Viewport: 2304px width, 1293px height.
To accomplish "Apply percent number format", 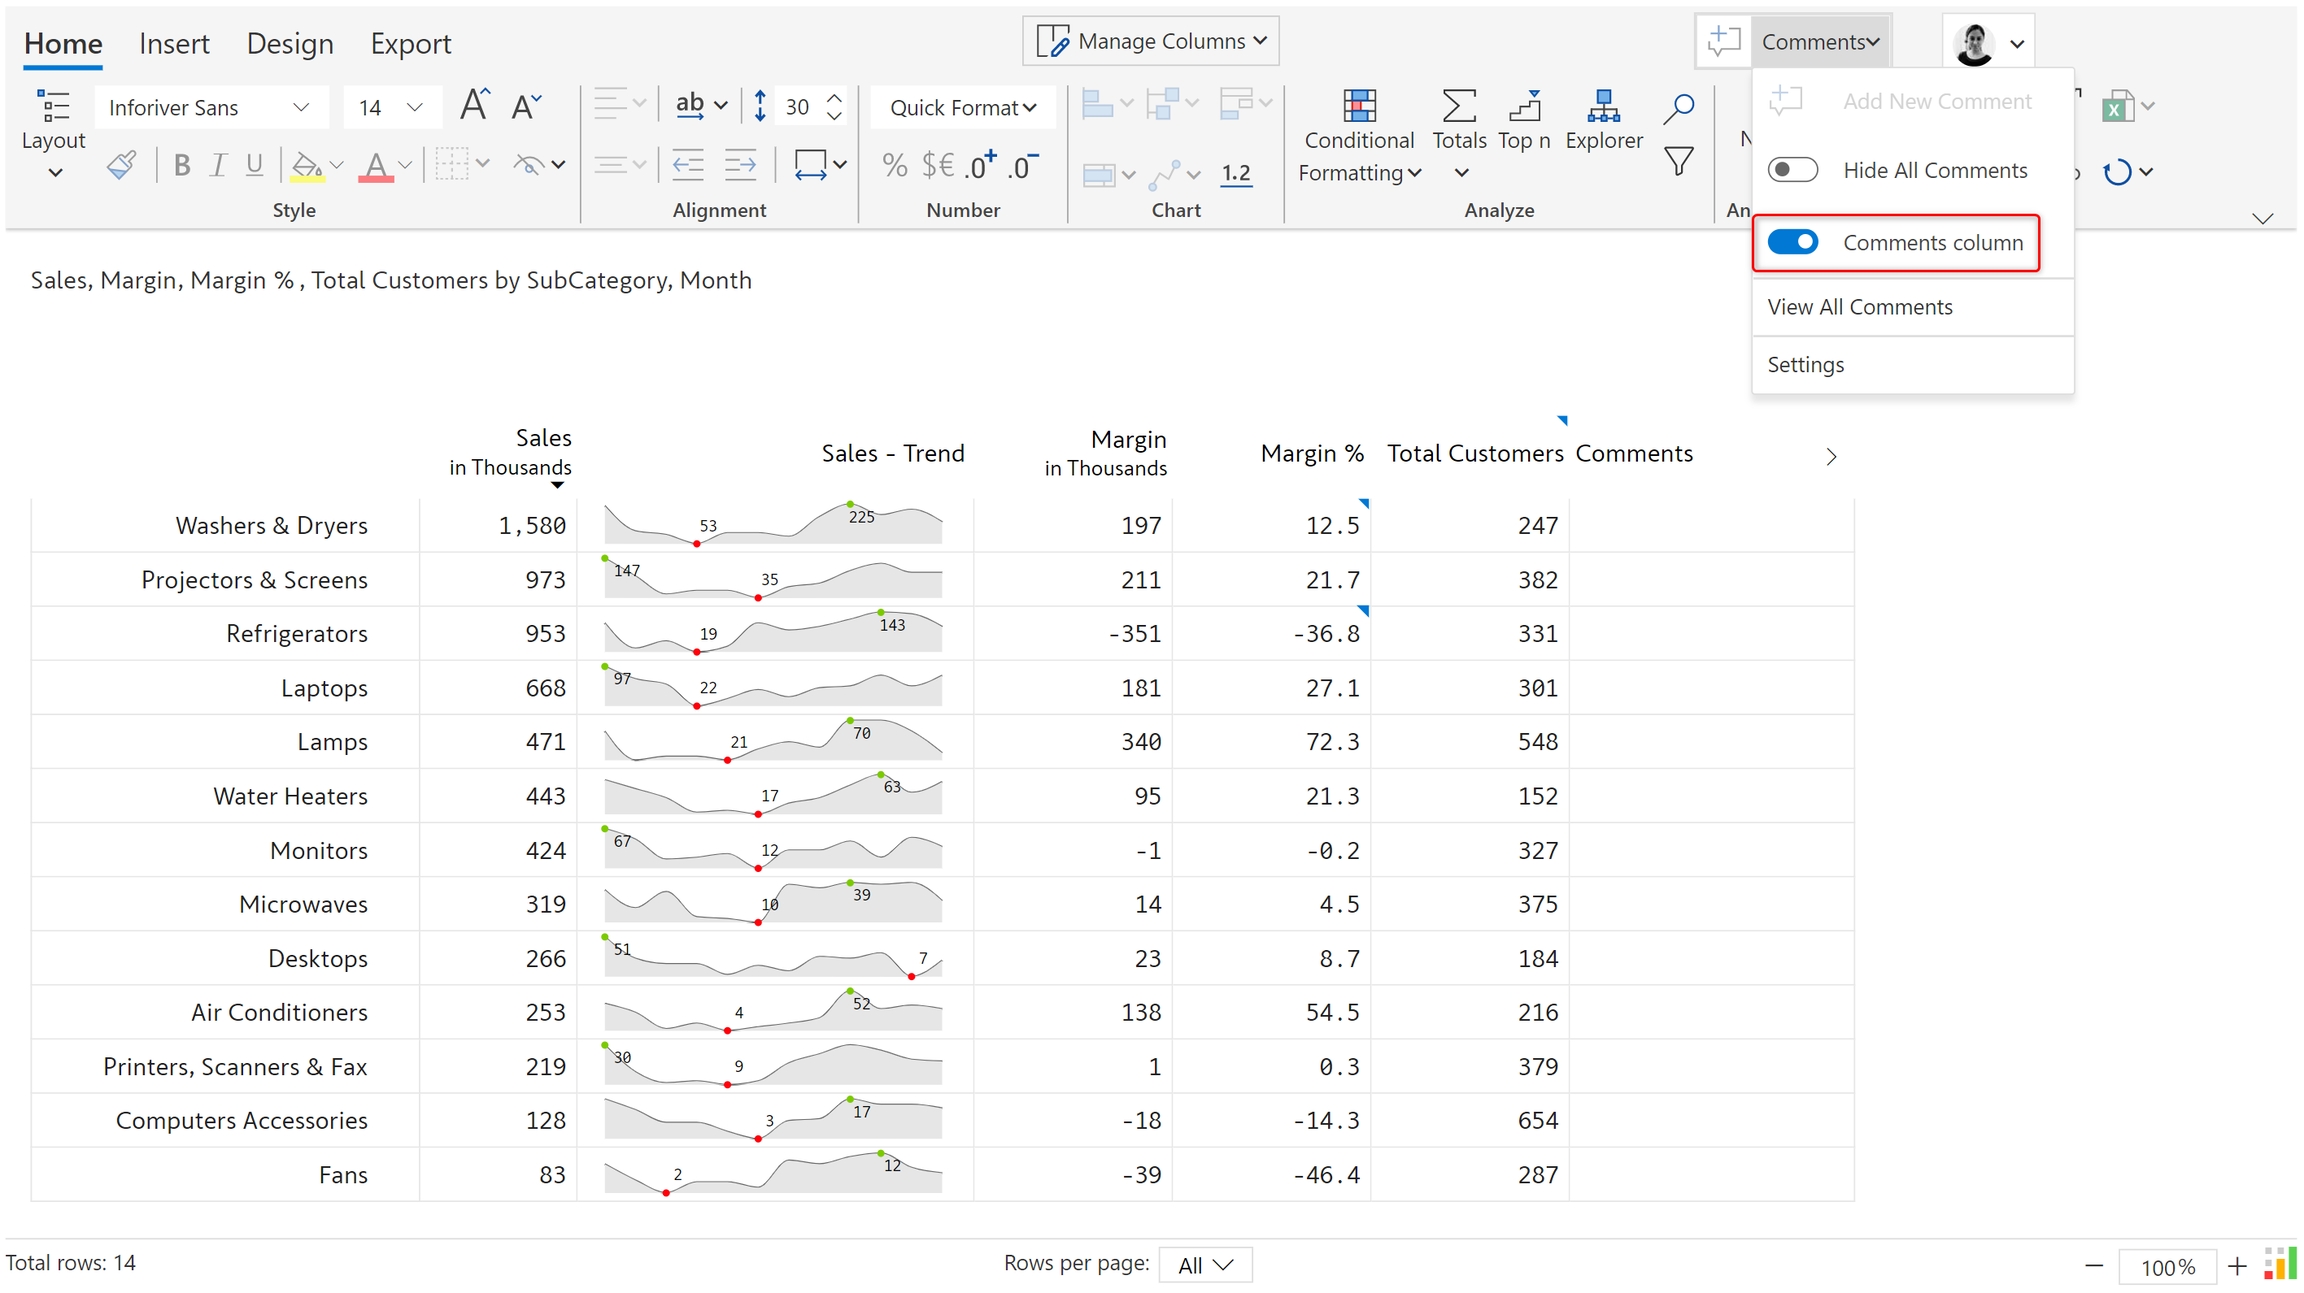I will pos(895,165).
